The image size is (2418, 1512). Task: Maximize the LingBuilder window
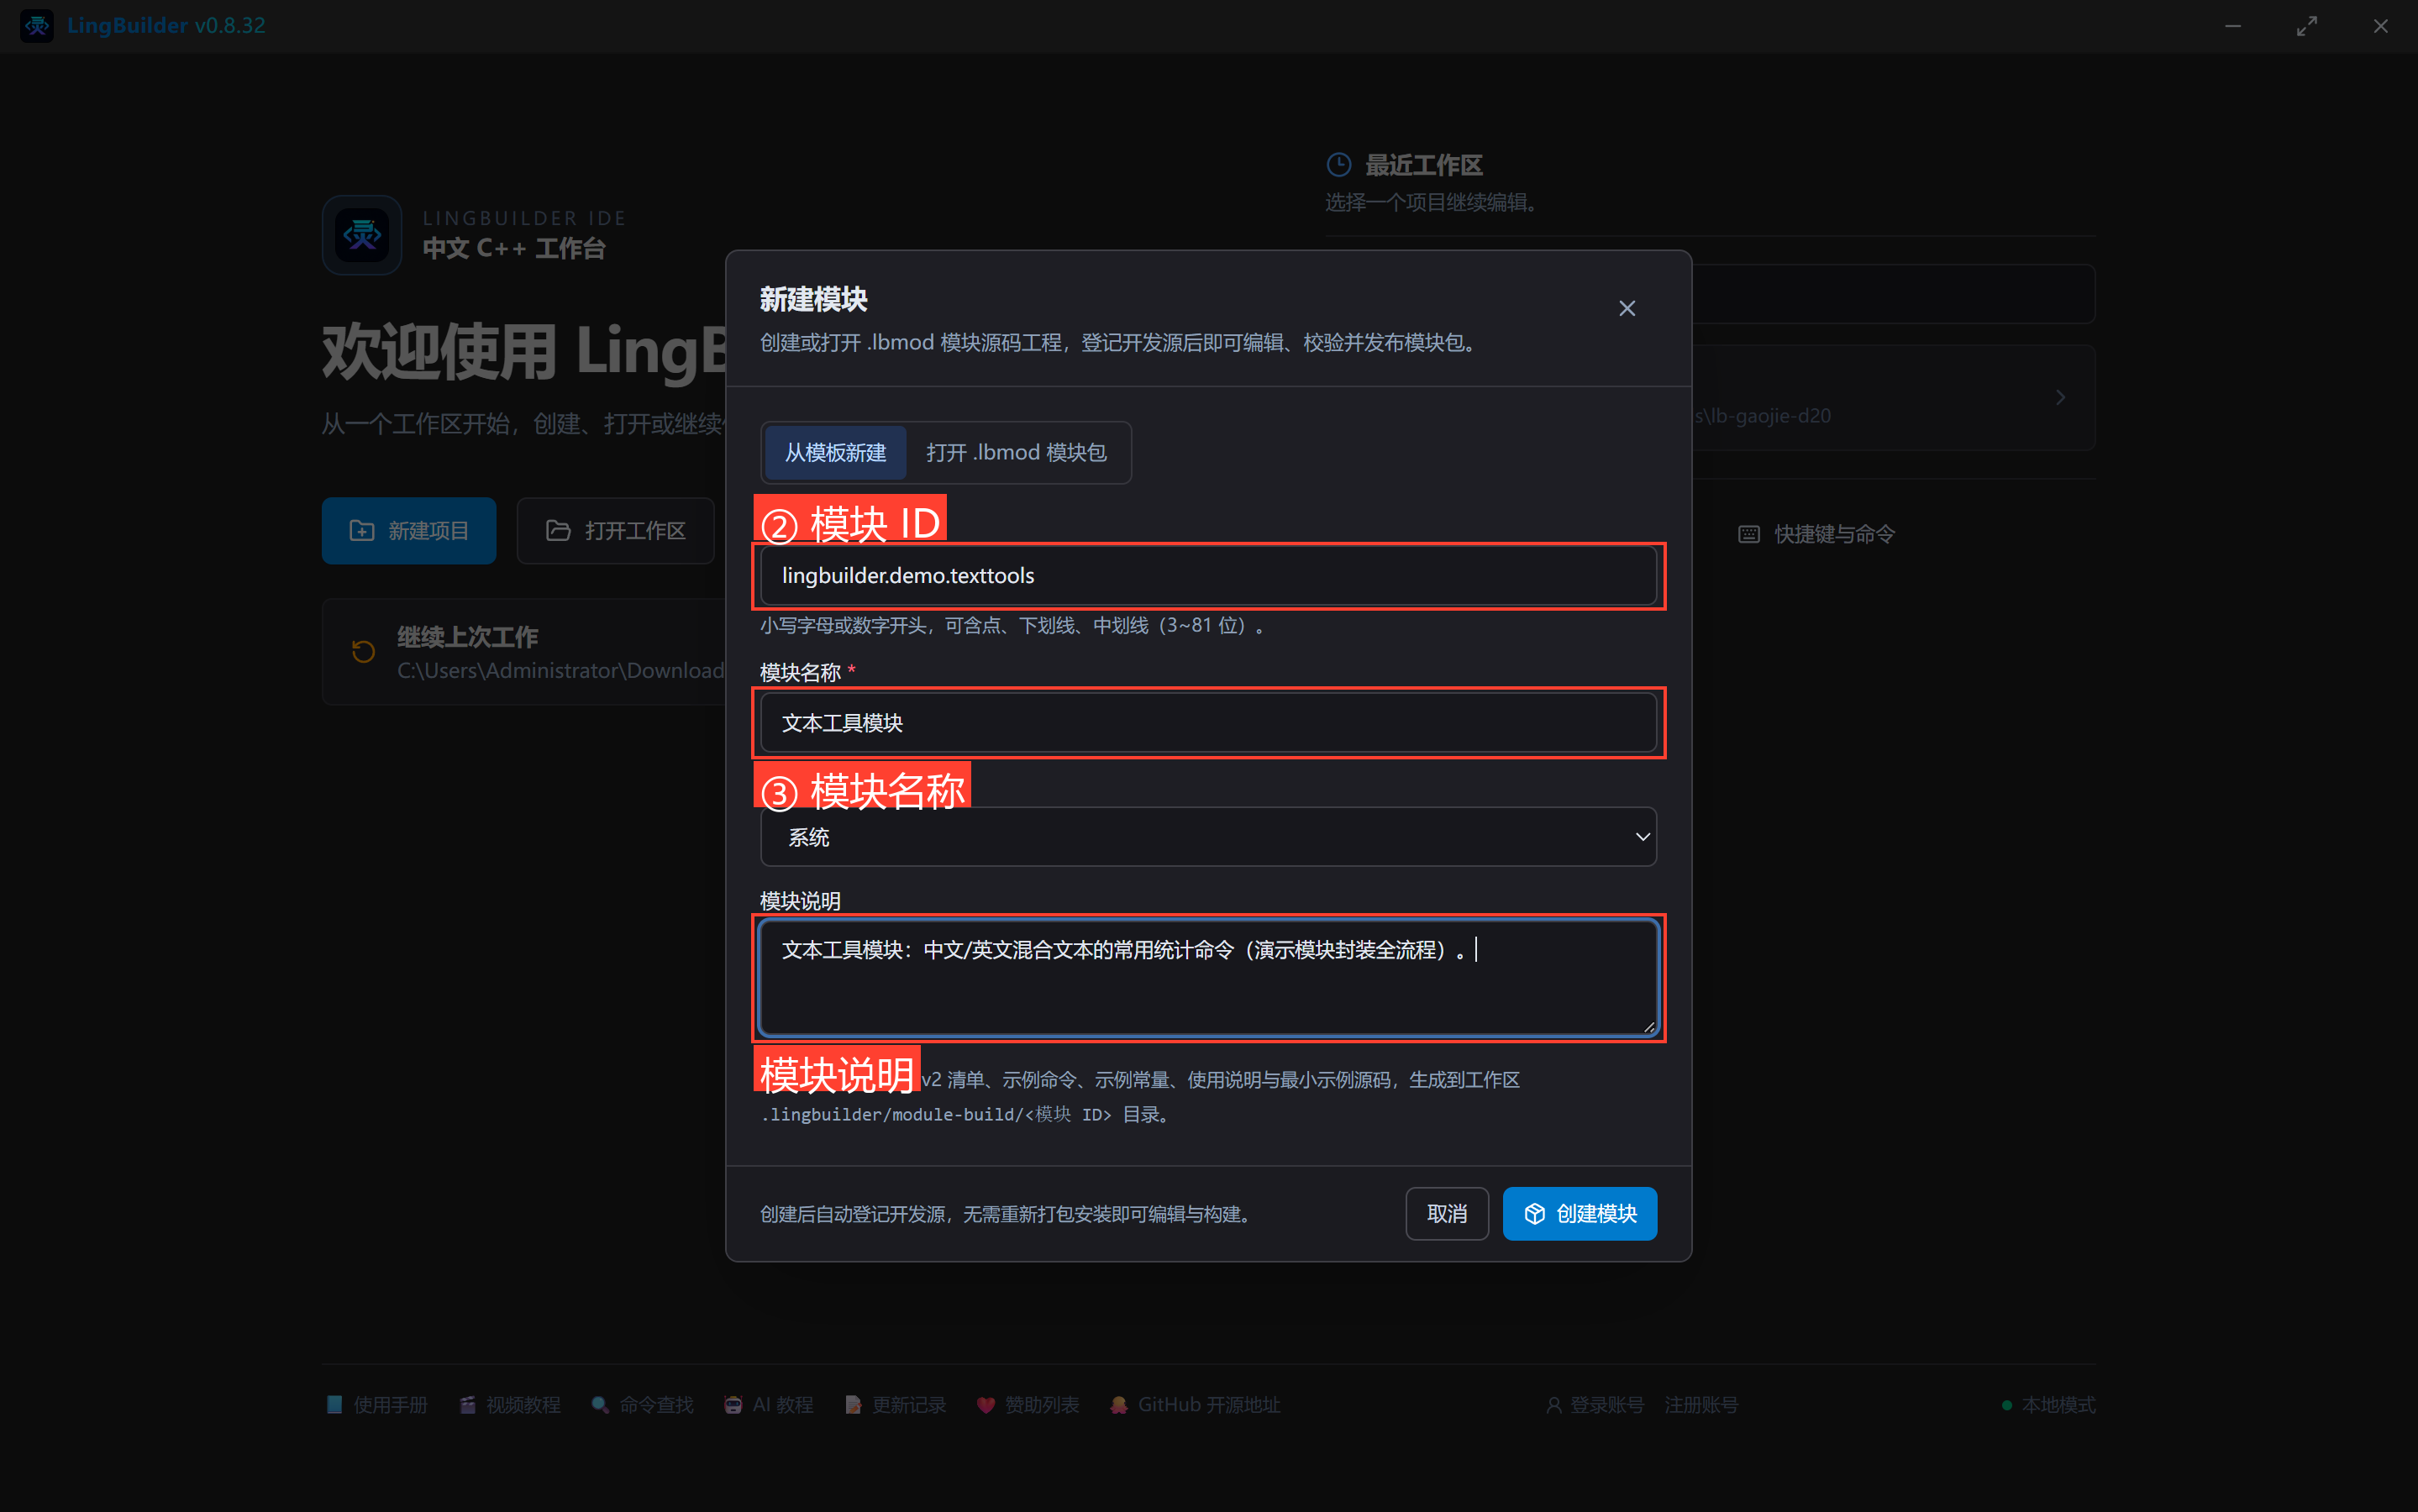2306,26
